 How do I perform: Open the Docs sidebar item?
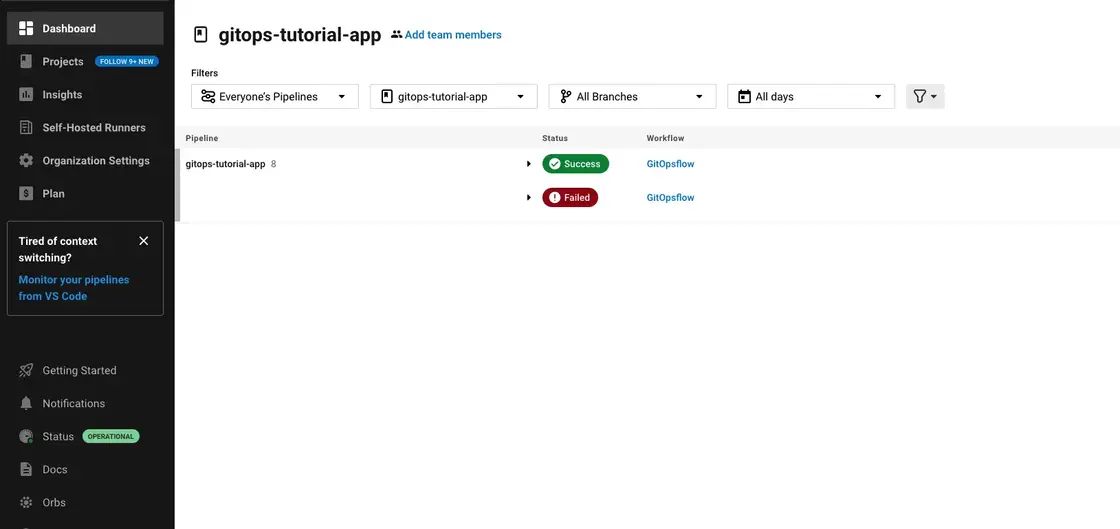pos(54,469)
